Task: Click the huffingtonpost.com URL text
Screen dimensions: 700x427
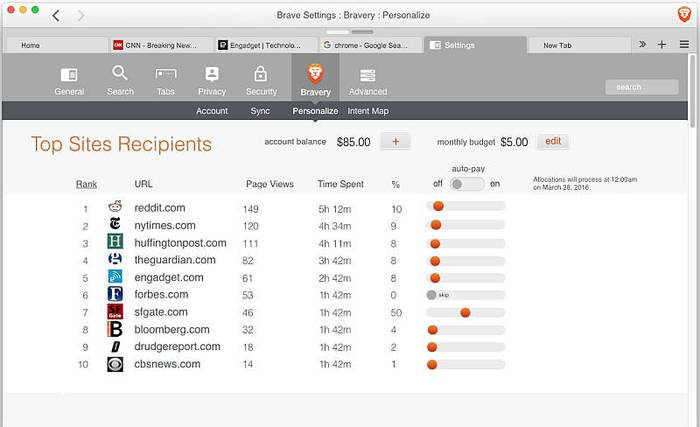Action: pos(180,243)
